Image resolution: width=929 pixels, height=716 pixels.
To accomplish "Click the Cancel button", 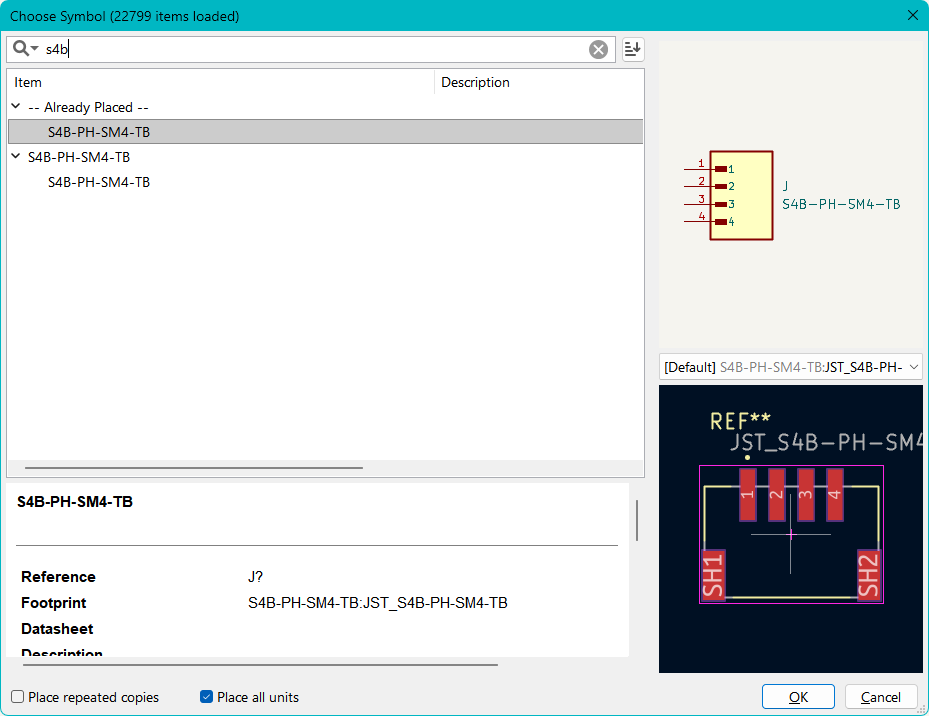I will pos(880,697).
